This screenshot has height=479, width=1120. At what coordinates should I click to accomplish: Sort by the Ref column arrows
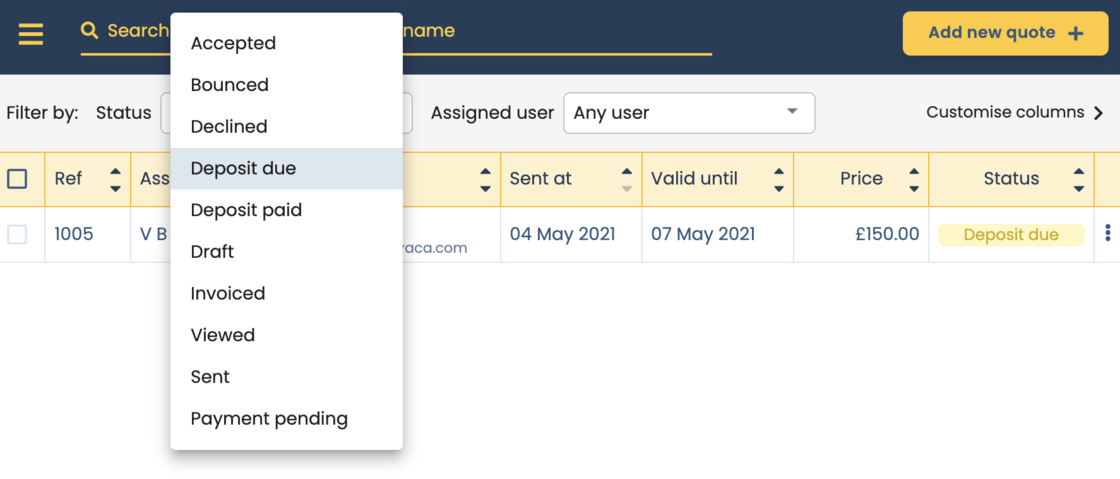[115, 180]
